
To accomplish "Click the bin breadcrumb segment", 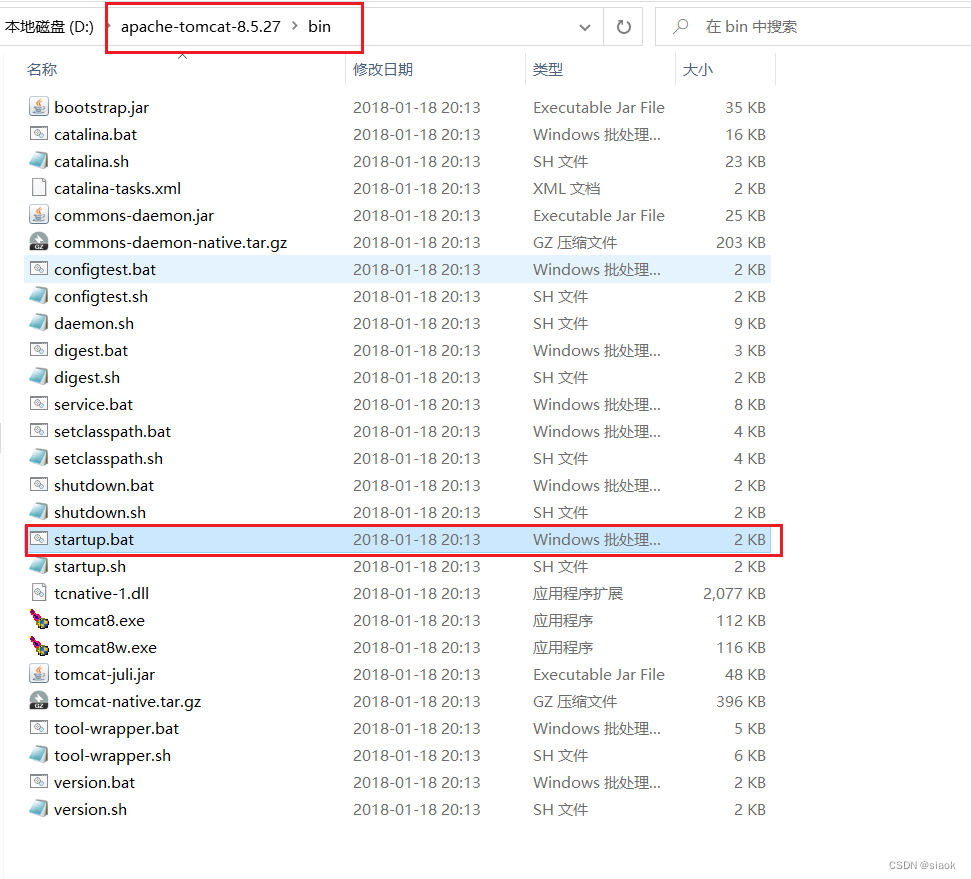I will point(320,27).
